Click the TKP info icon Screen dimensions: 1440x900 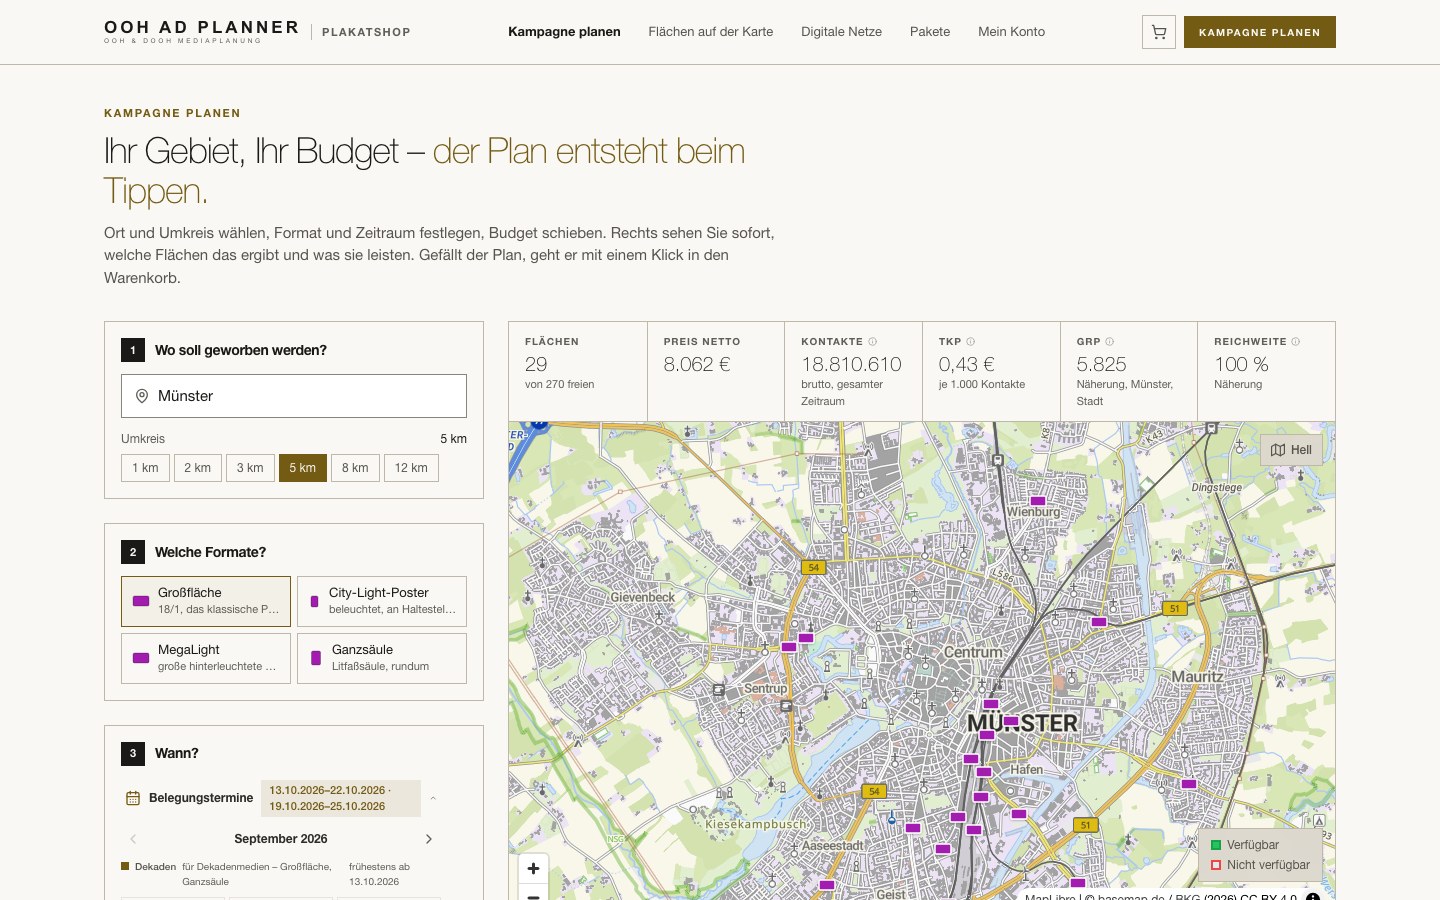(x=970, y=342)
